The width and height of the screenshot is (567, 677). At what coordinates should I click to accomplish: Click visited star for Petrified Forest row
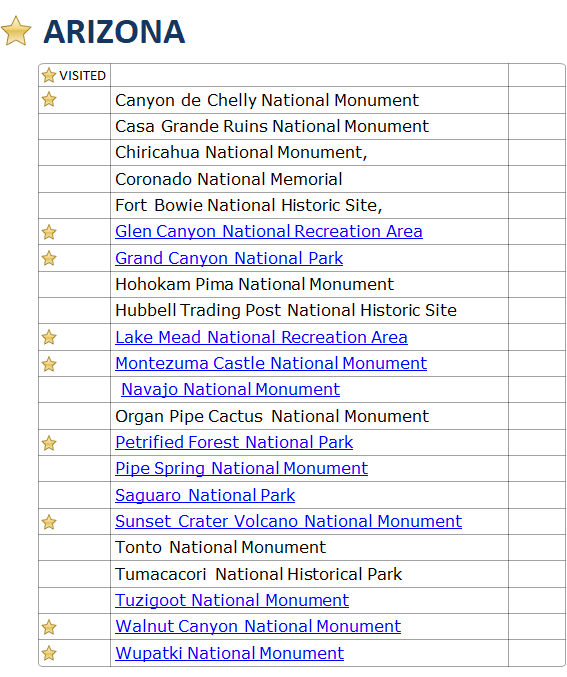tap(49, 443)
